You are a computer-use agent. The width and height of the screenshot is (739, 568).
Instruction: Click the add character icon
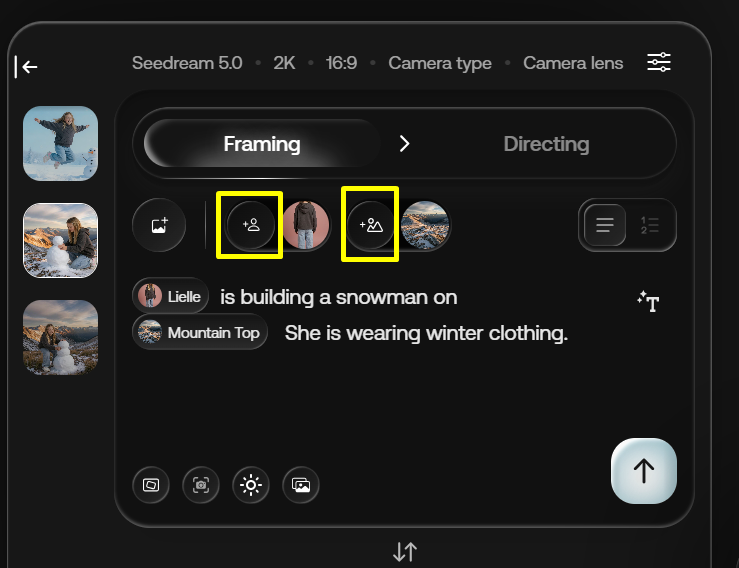(250, 225)
